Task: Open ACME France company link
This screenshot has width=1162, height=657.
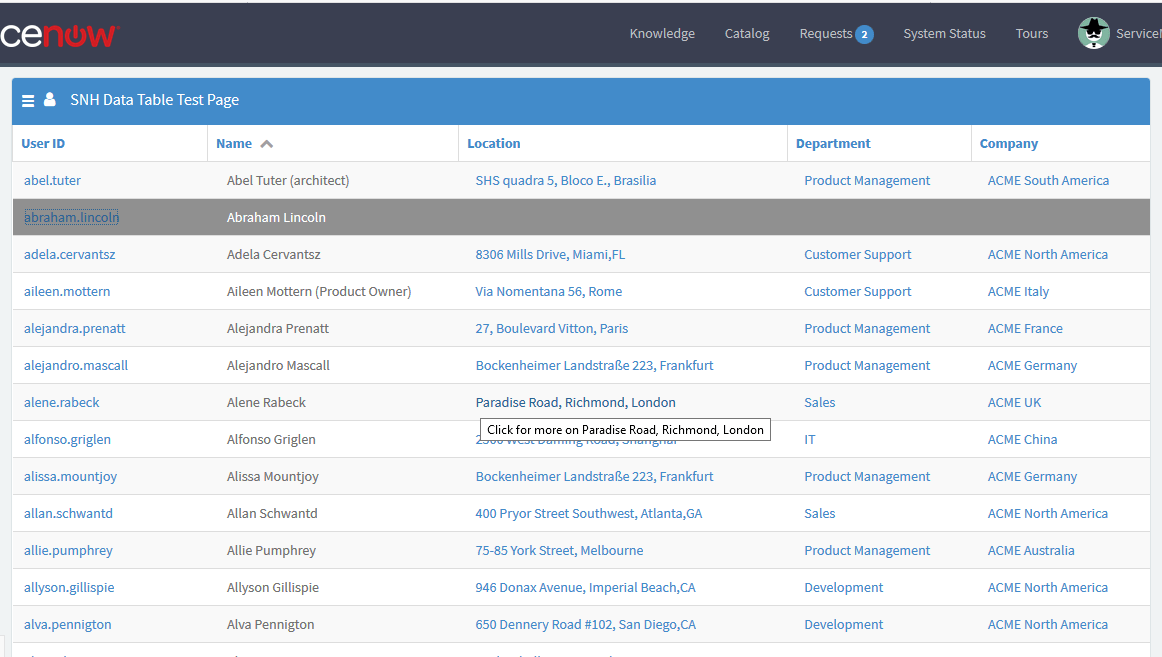Action: pyautogui.click(x=1025, y=329)
